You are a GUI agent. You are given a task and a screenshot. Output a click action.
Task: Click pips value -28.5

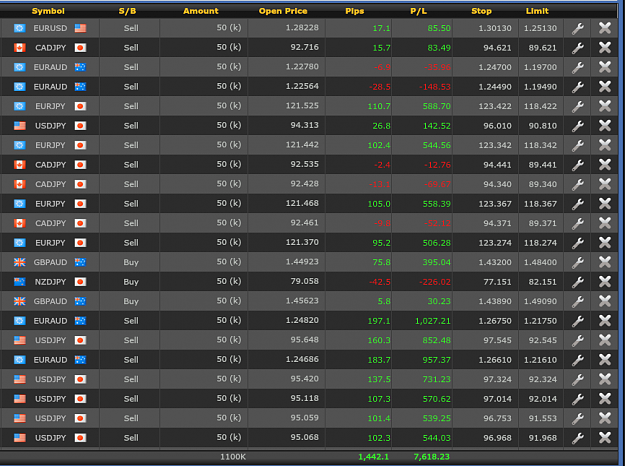[379, 87]
